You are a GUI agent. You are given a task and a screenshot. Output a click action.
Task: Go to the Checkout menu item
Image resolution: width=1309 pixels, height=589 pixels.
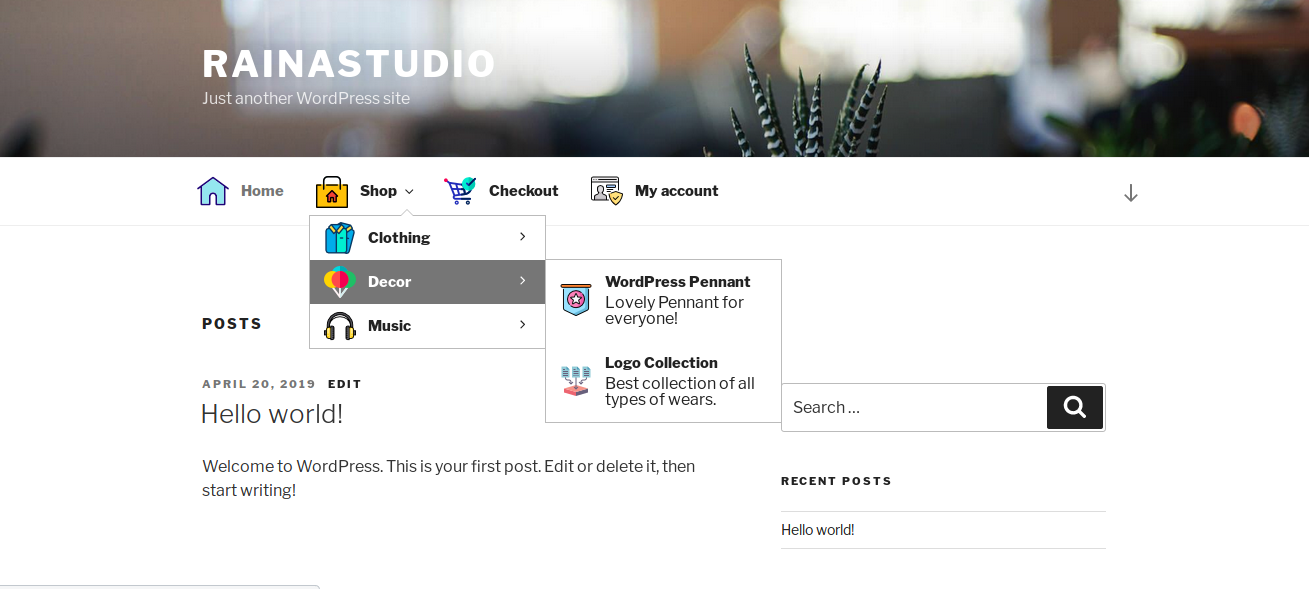pyautogui.click(x=523, y=191)
